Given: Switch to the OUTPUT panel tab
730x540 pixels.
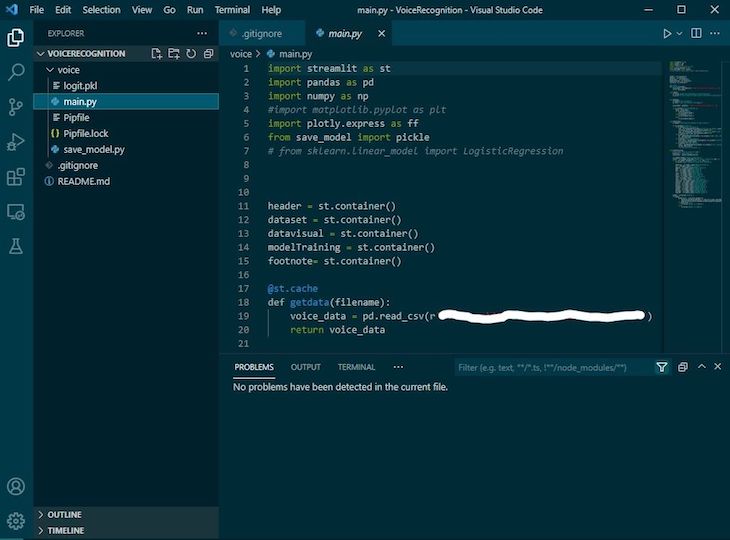Looking at the screenshot, I should 305,367.
